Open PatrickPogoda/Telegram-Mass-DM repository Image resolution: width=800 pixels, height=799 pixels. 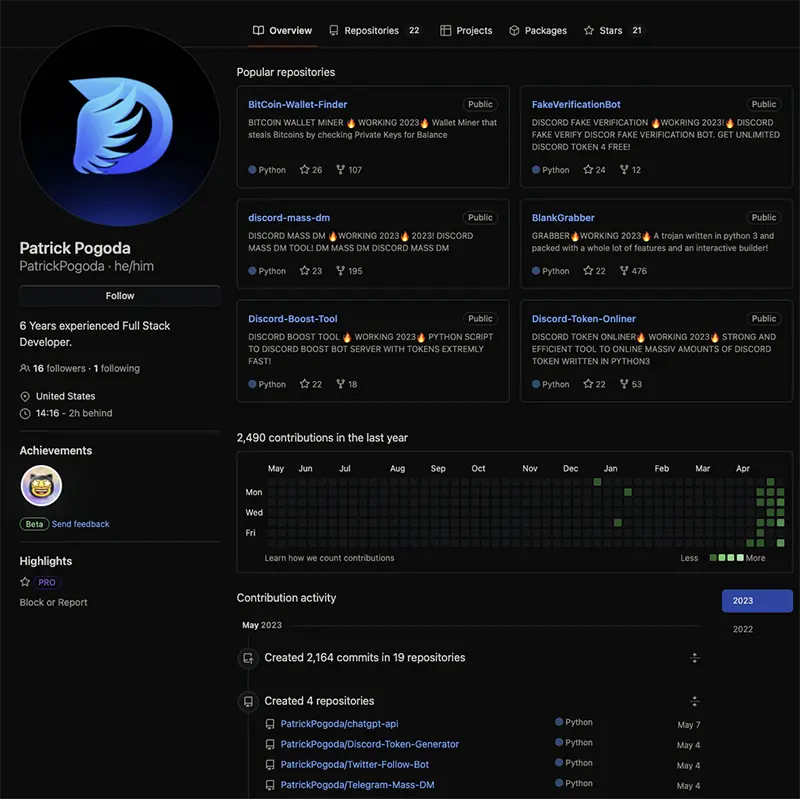point(358,785)
